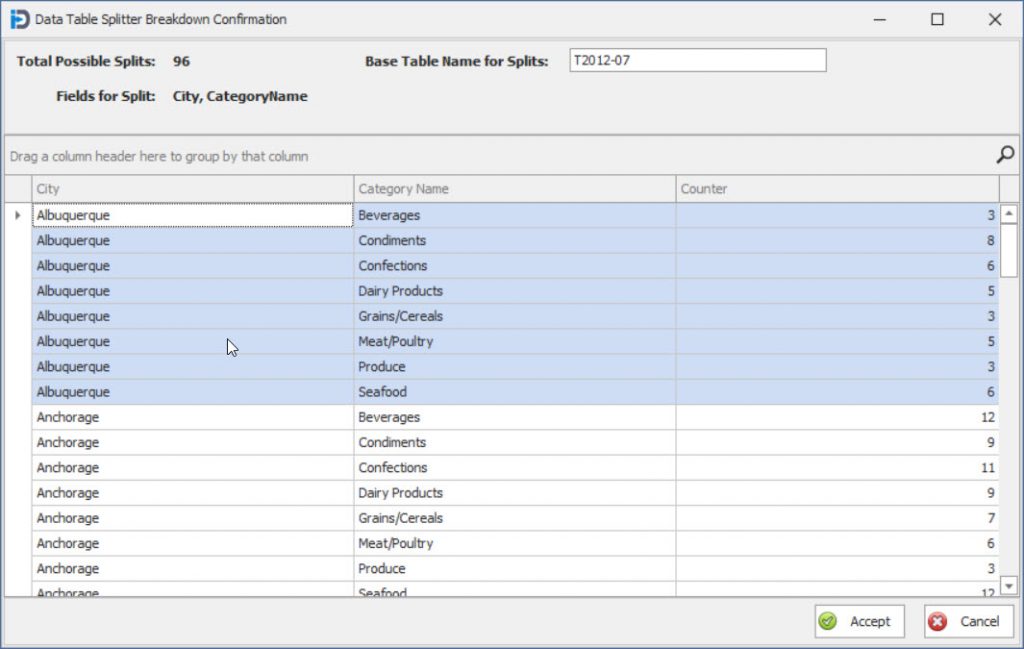Click the row indicator arrow for first row

point(17,215)
